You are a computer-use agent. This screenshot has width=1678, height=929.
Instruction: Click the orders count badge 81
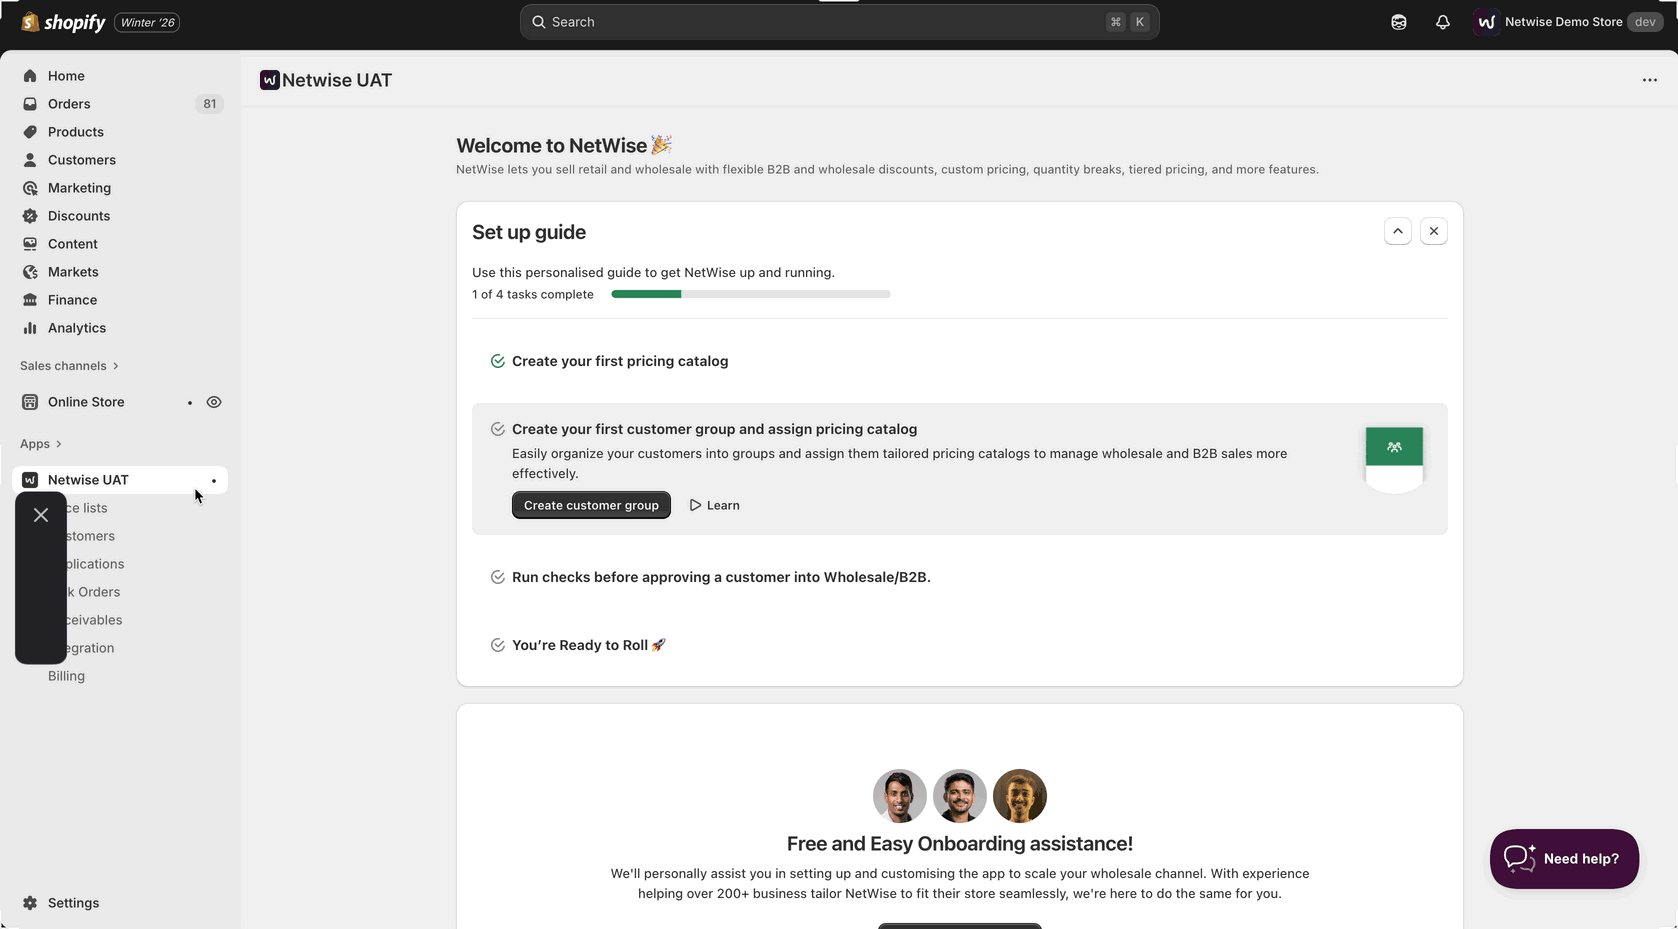tap(209, 104)
